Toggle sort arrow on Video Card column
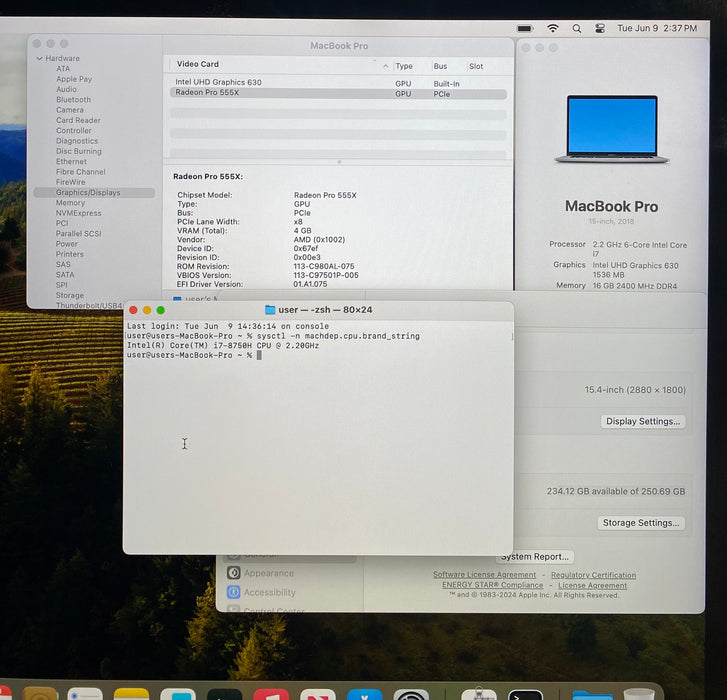The height and width of the screenshot is (700, 727). click(x=385, y=66)
